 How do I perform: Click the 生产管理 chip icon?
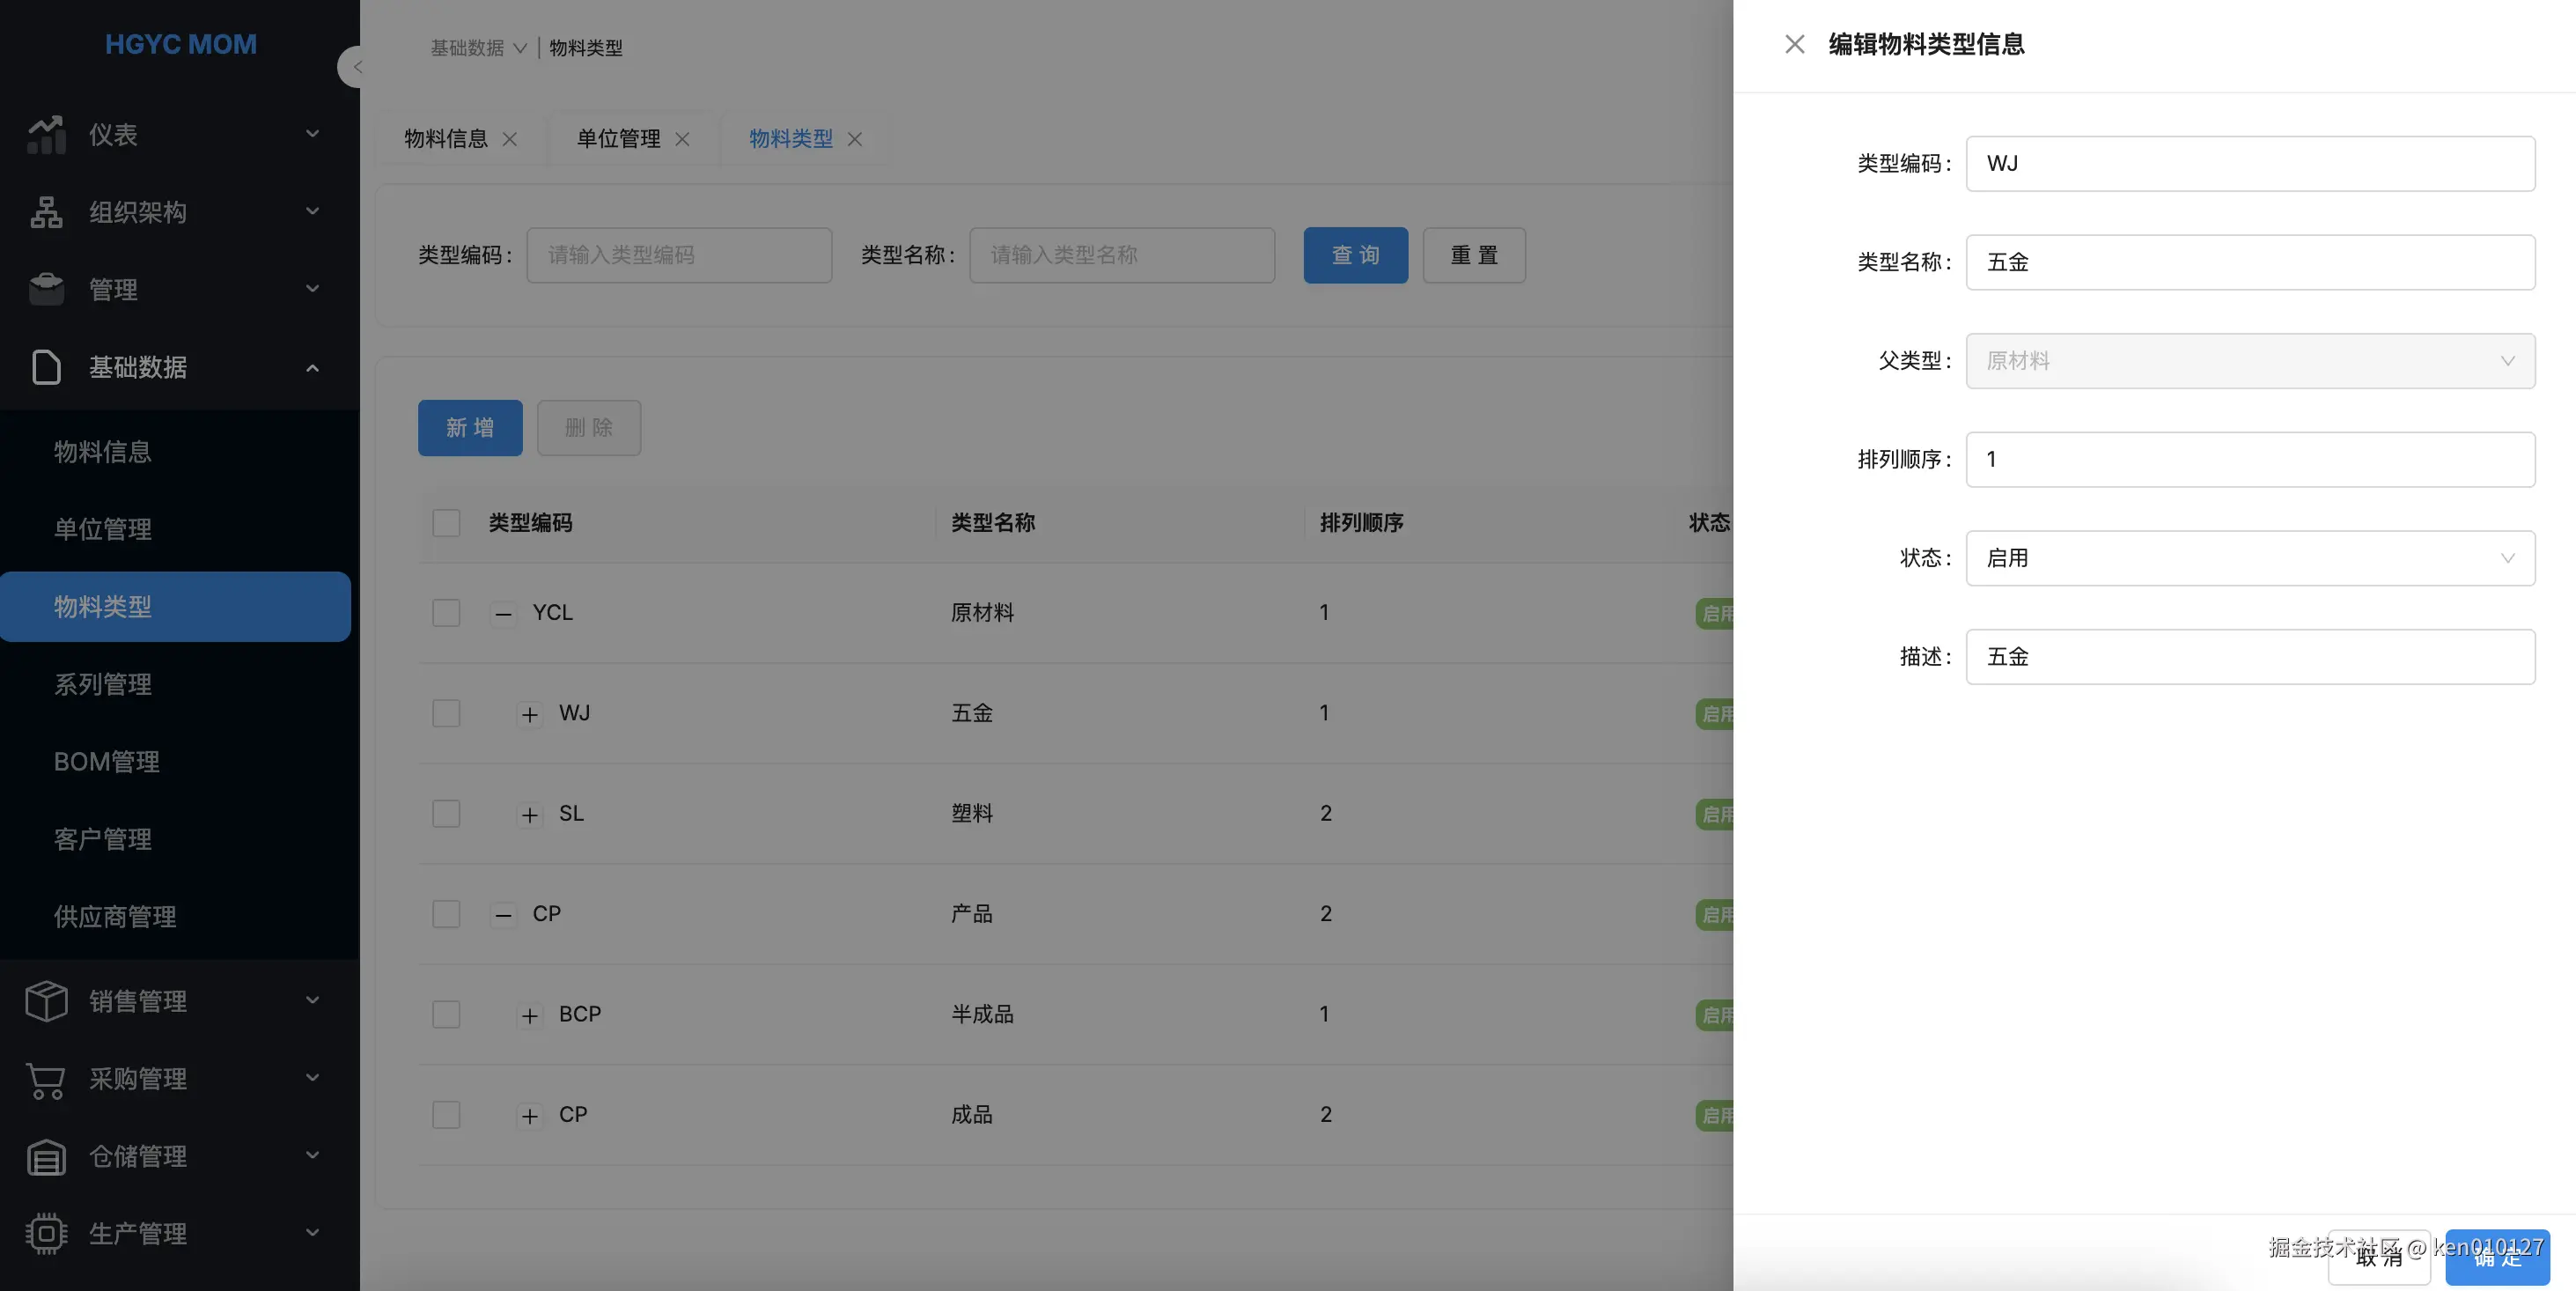pyautogui.click(x=46, y=1233)
